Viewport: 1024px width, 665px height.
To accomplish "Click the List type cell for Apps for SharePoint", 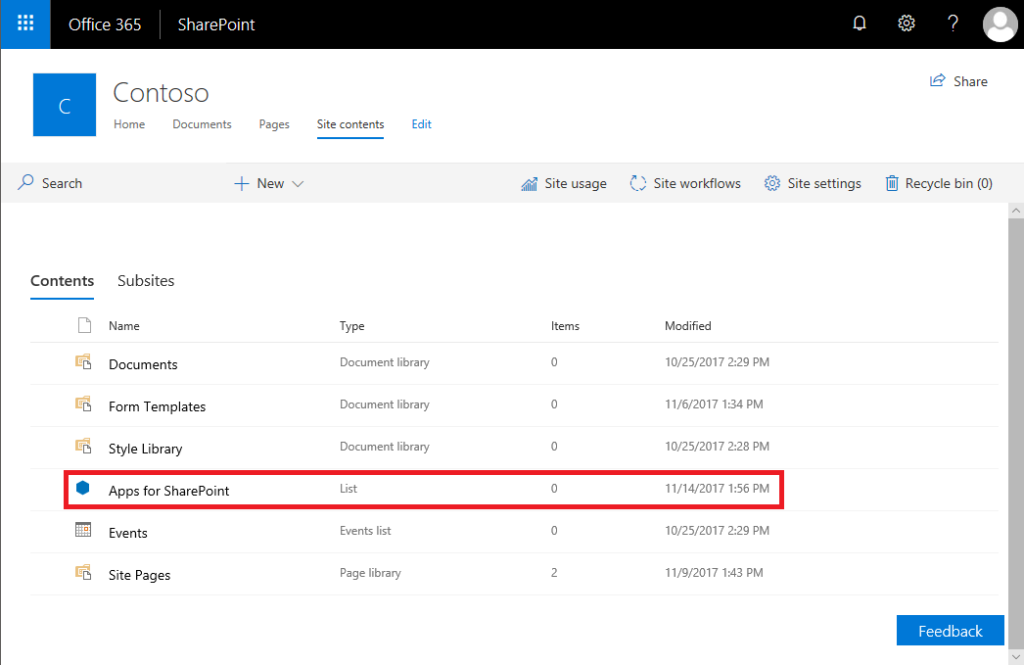I will click(348, 489).
